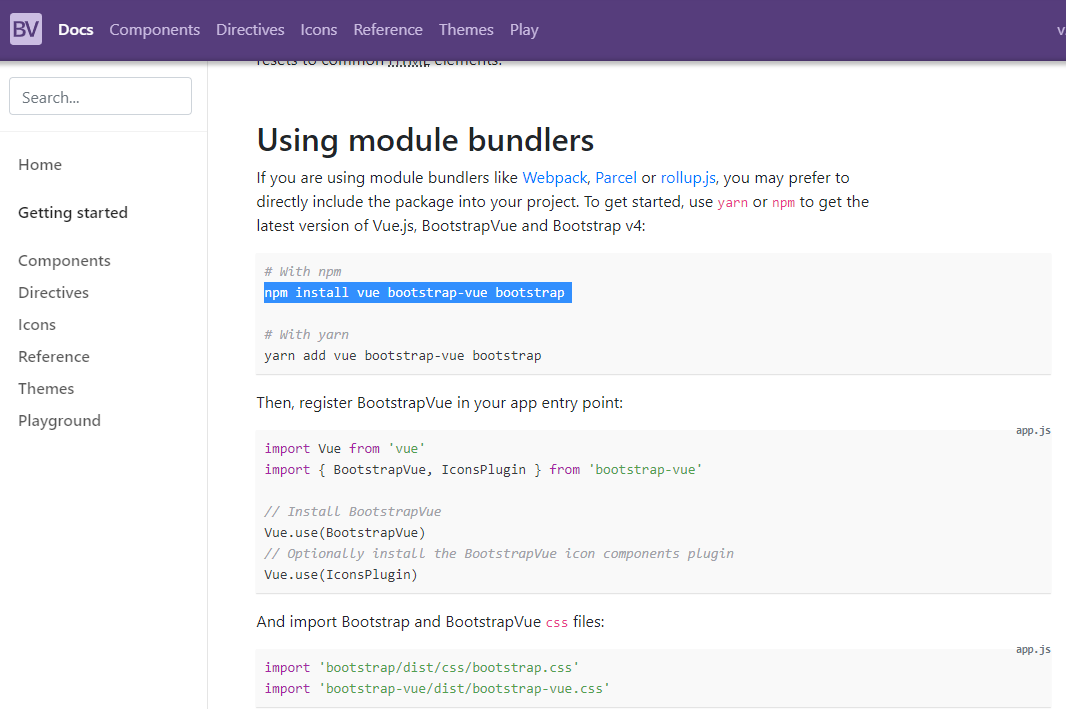Click 'Then, register BootstrapVue' sentence
1066x709 pixels.
tap(439, 403)
